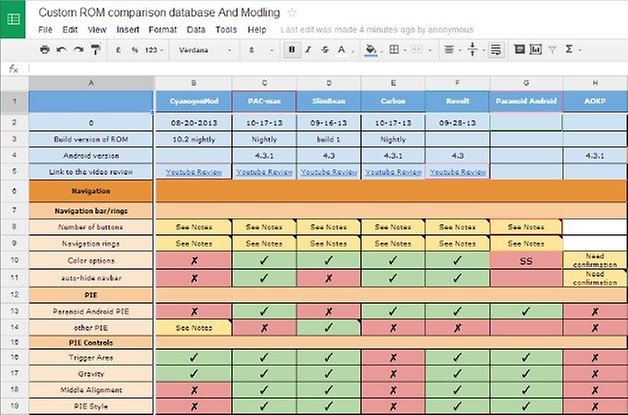
Task: Select row 6 header
Action: tap(14, 191)
